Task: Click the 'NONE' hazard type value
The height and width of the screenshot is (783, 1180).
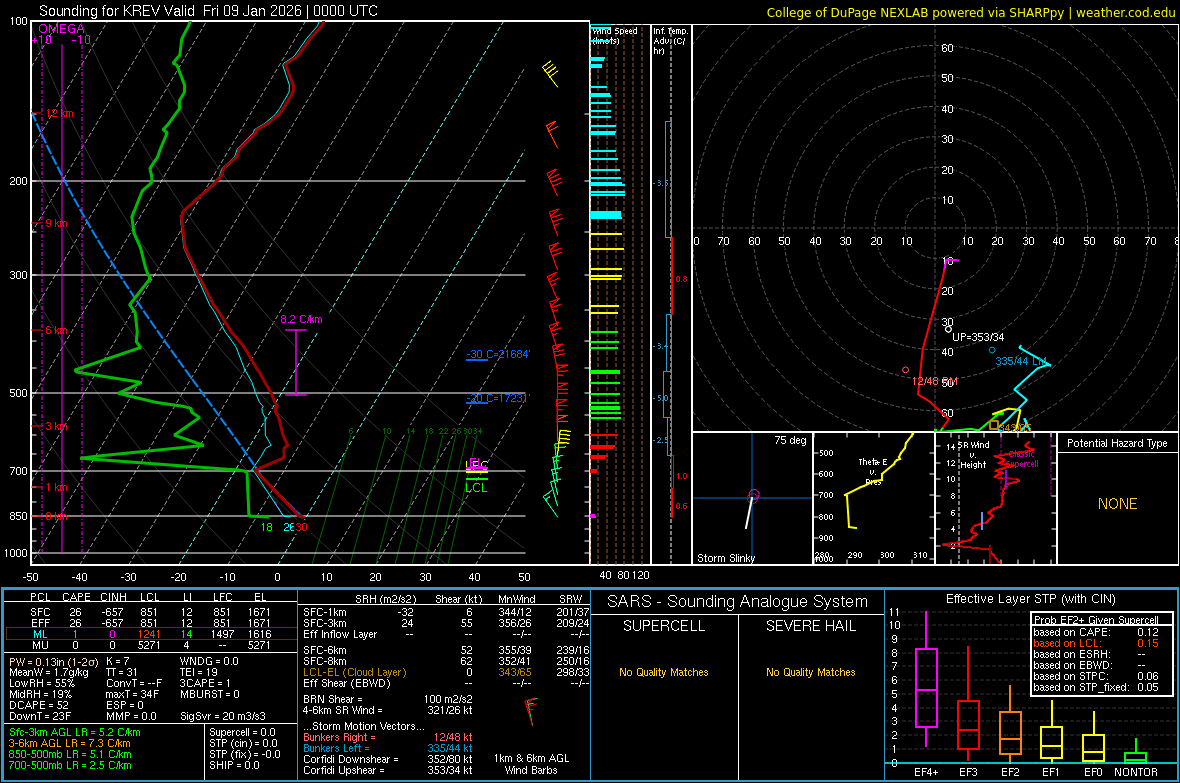Action: [1118, 504]
